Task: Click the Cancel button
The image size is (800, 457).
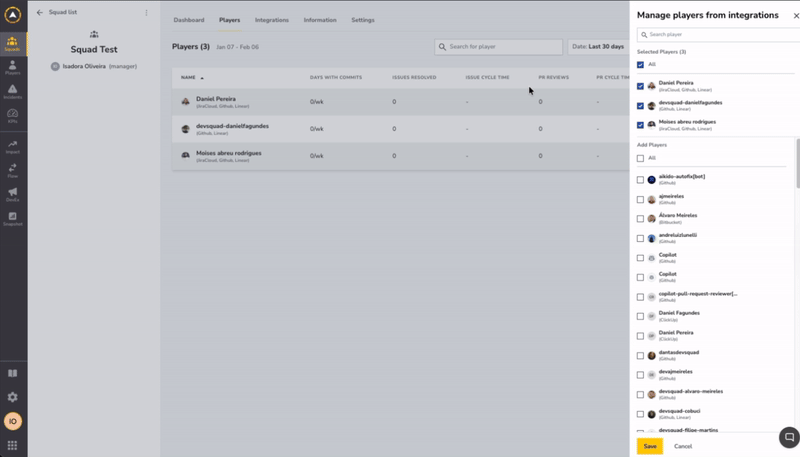Action: pyautogui.click(x=683, y=446)
